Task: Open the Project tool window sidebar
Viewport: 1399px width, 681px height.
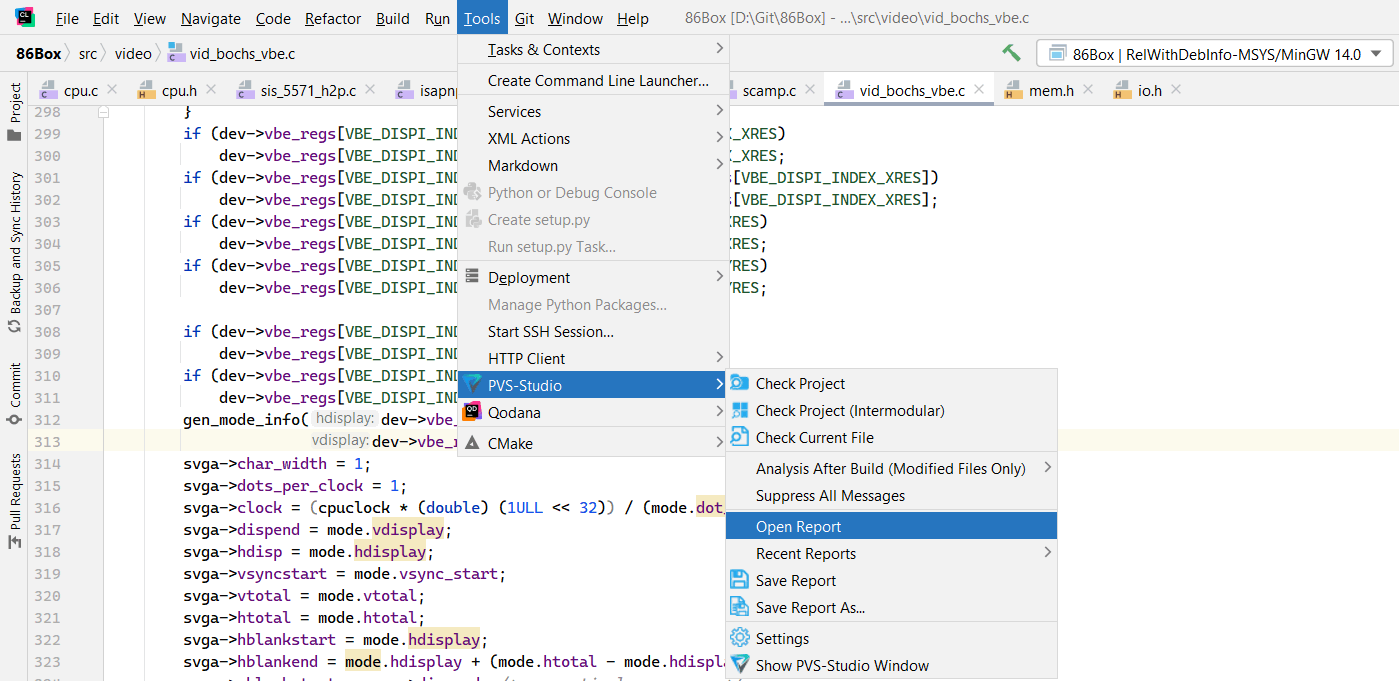Action: click(15, 111)
